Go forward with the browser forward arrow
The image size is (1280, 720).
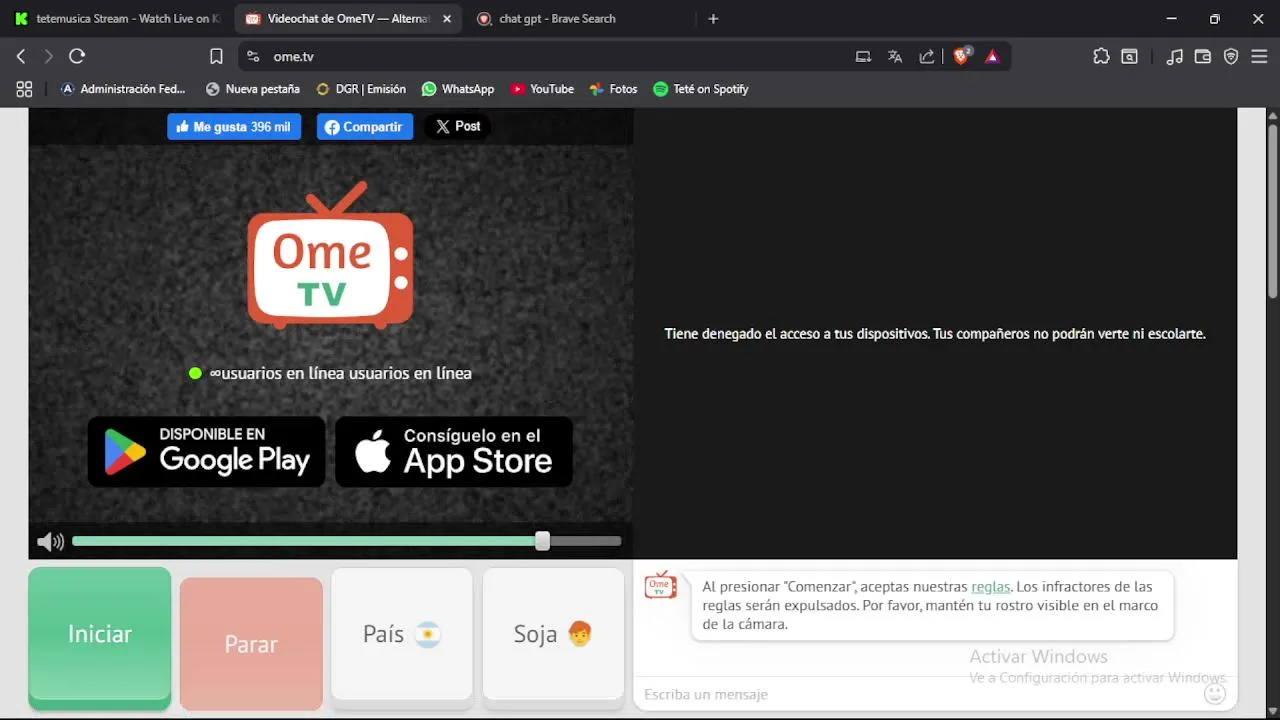coord(48,57)
